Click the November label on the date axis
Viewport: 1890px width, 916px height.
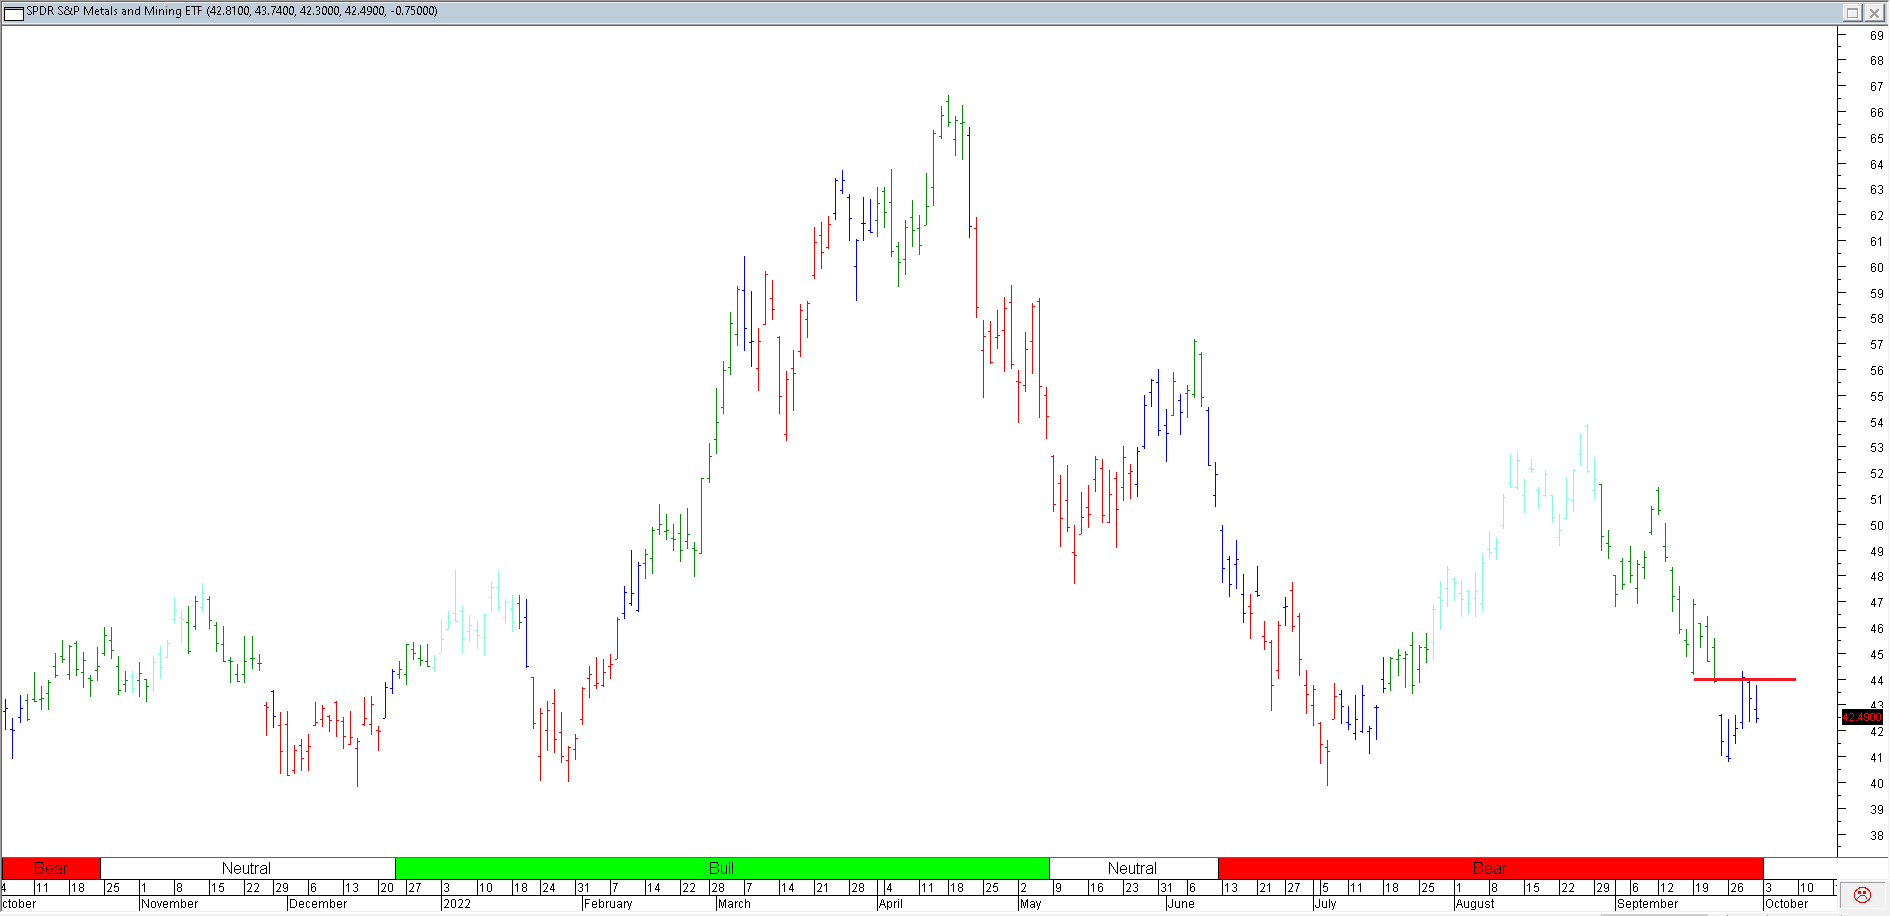click(170, 904)
